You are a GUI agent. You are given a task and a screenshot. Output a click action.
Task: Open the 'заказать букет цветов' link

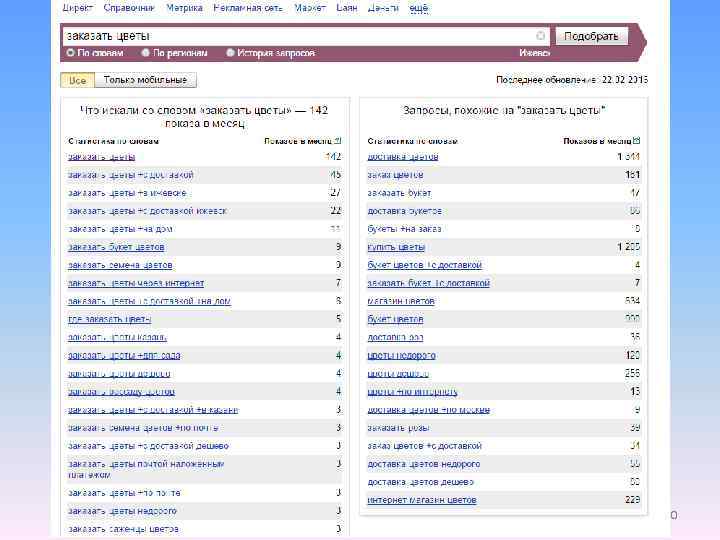coord(116,247)
